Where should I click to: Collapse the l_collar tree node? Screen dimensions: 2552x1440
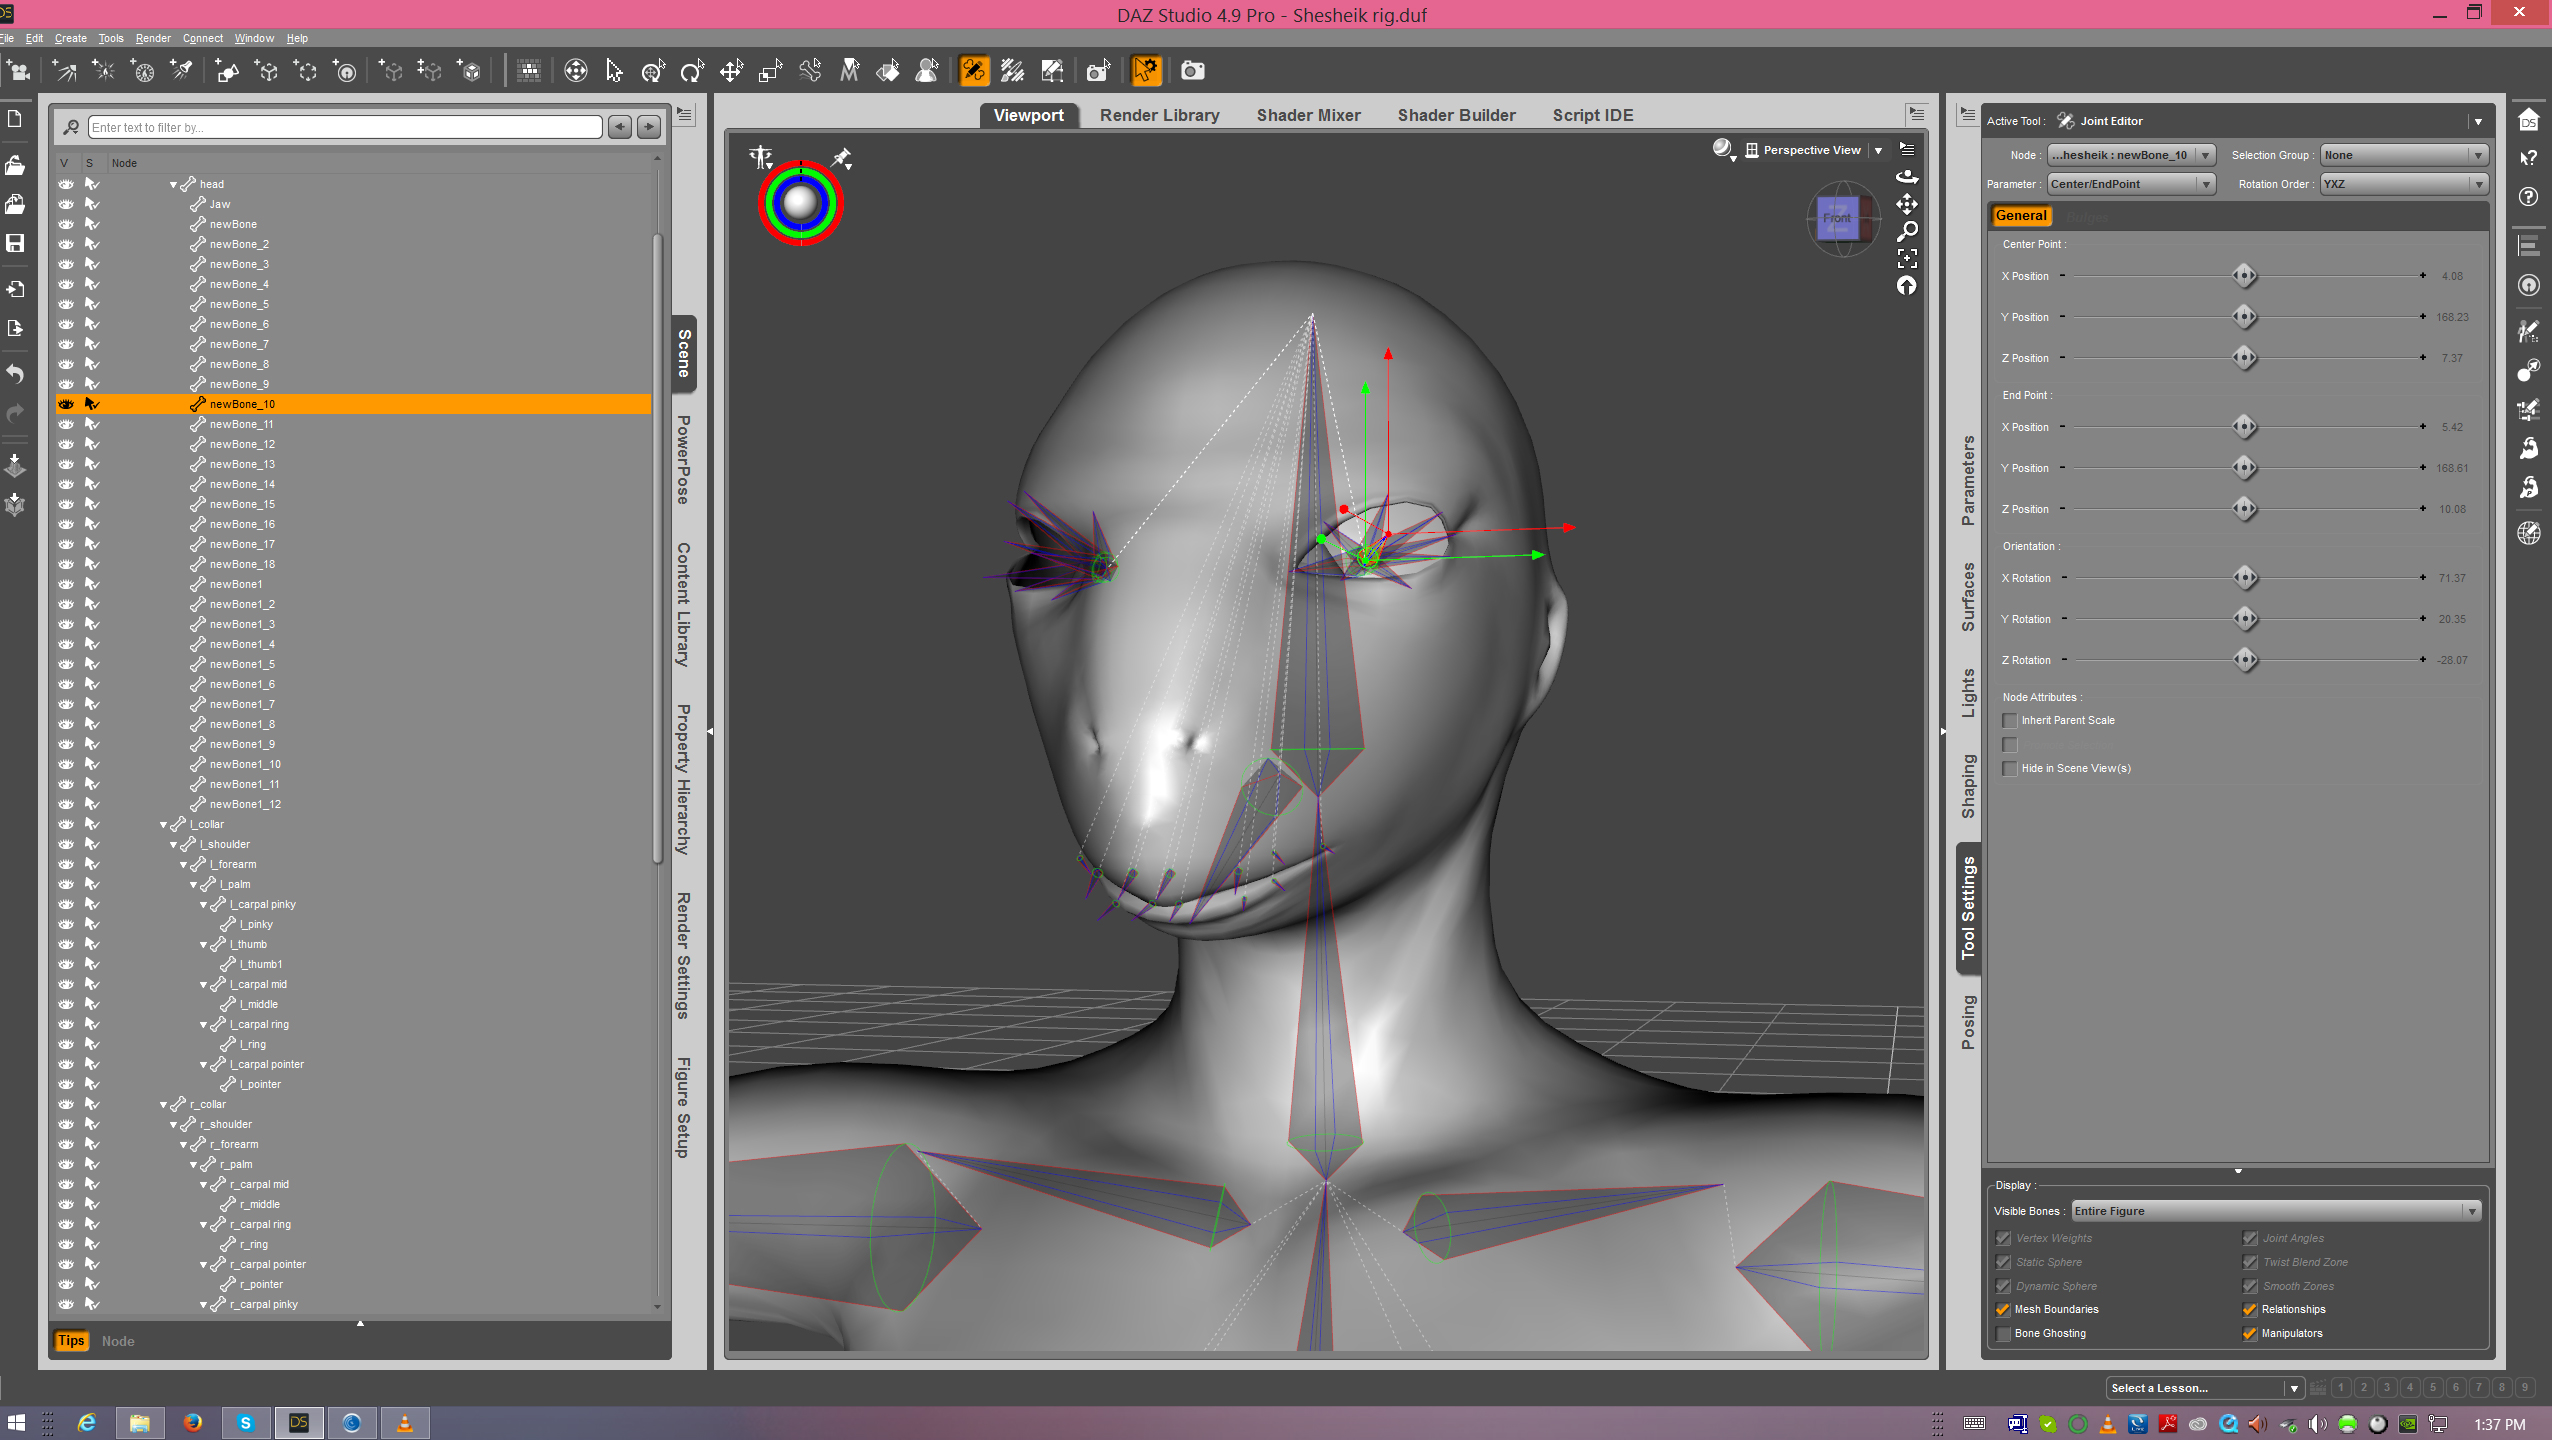pyautogui.click(x=163, y=825)
